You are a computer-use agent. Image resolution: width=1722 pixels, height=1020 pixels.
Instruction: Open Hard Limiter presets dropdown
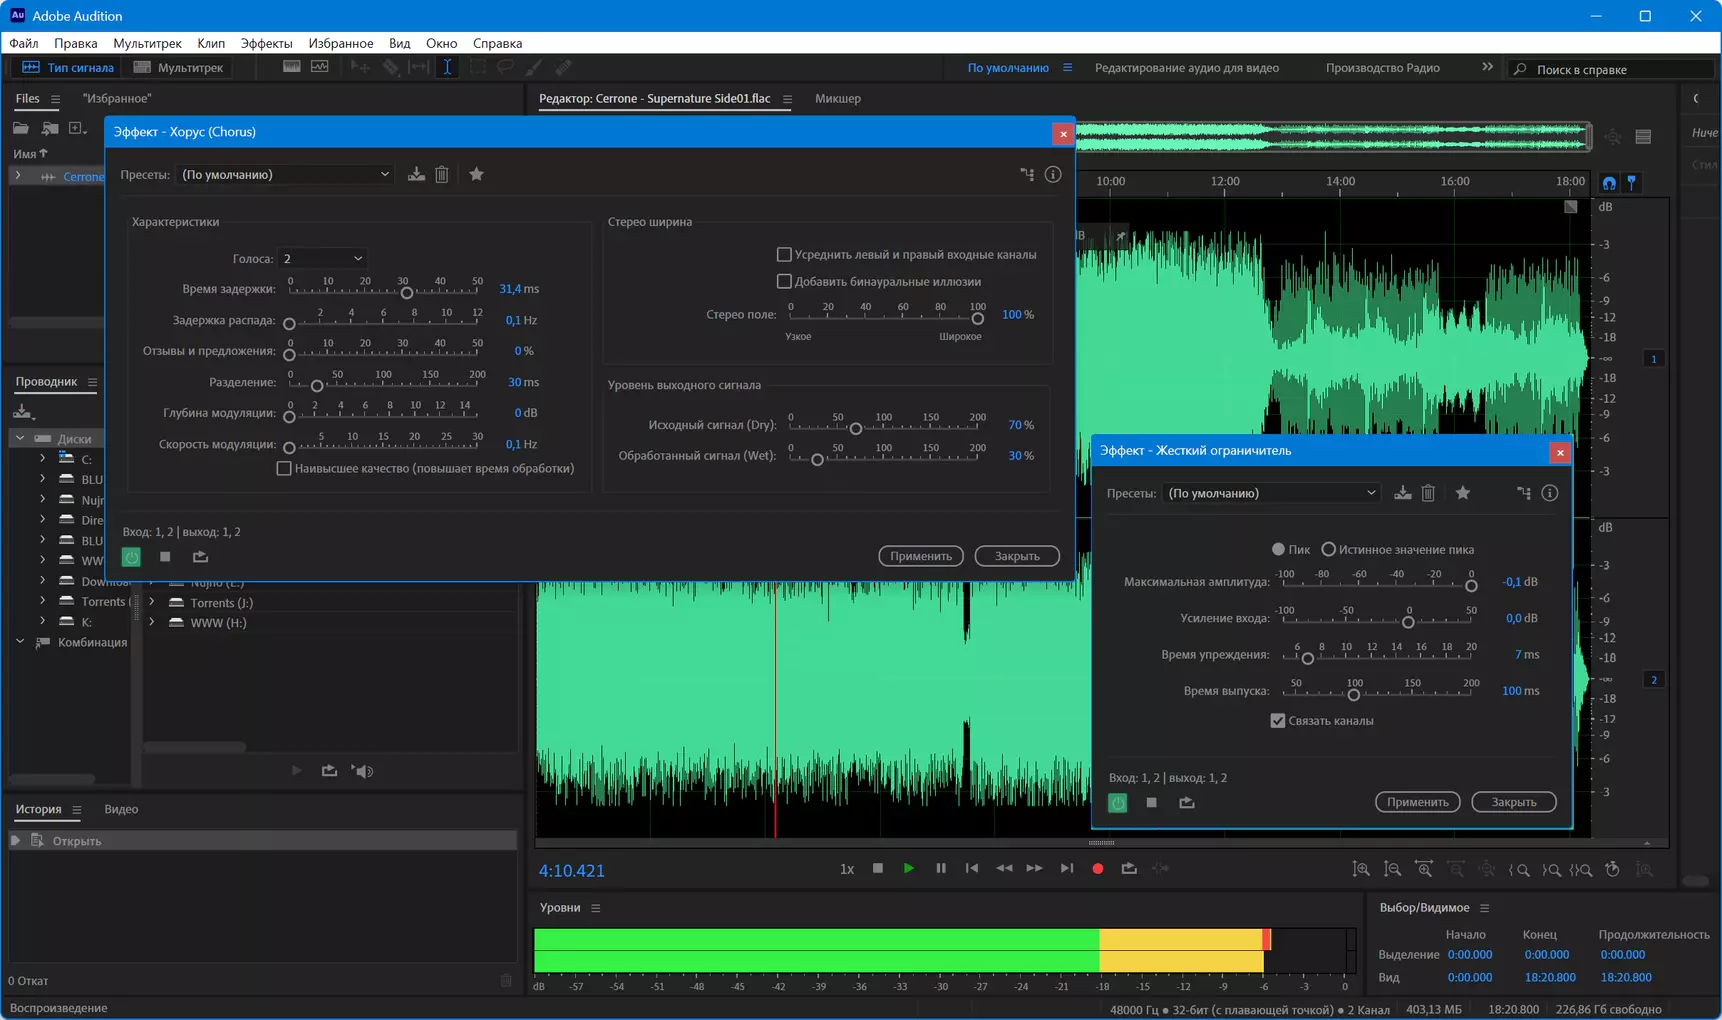click(x=1272, y=493)
